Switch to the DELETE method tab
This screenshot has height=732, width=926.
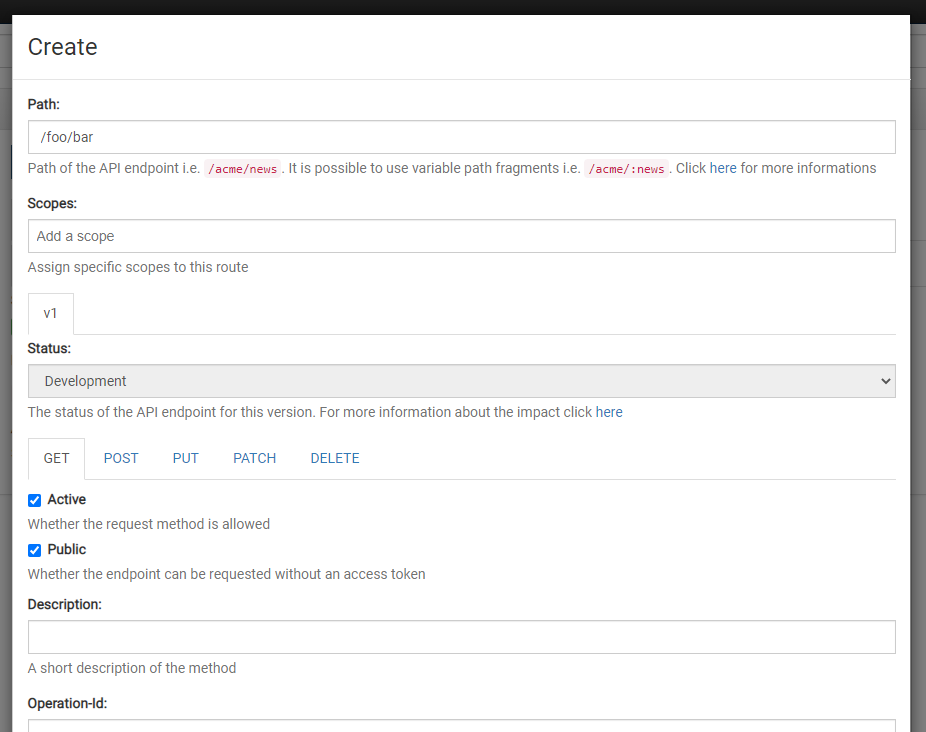coord(335,458)
